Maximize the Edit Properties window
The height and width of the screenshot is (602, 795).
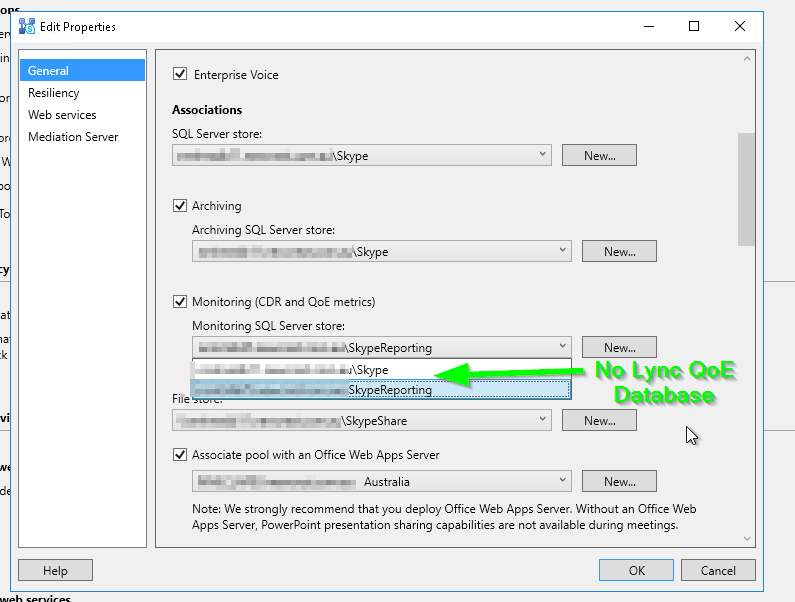[694, 26]
